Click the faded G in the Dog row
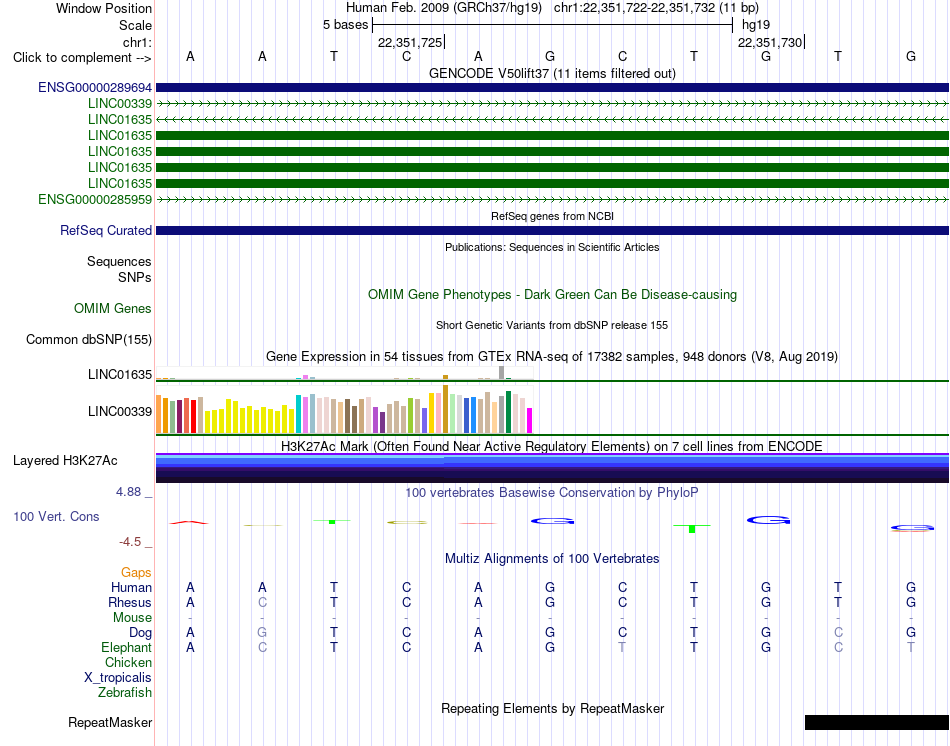This screenshot has width=950, height=746. (262, 633)
